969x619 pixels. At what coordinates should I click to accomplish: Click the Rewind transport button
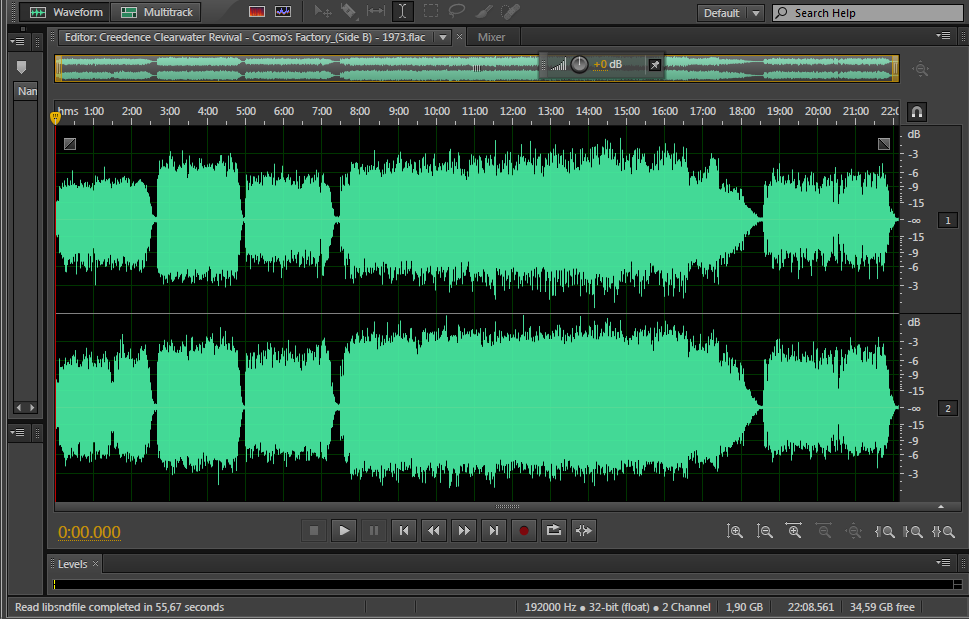(434, 531)
